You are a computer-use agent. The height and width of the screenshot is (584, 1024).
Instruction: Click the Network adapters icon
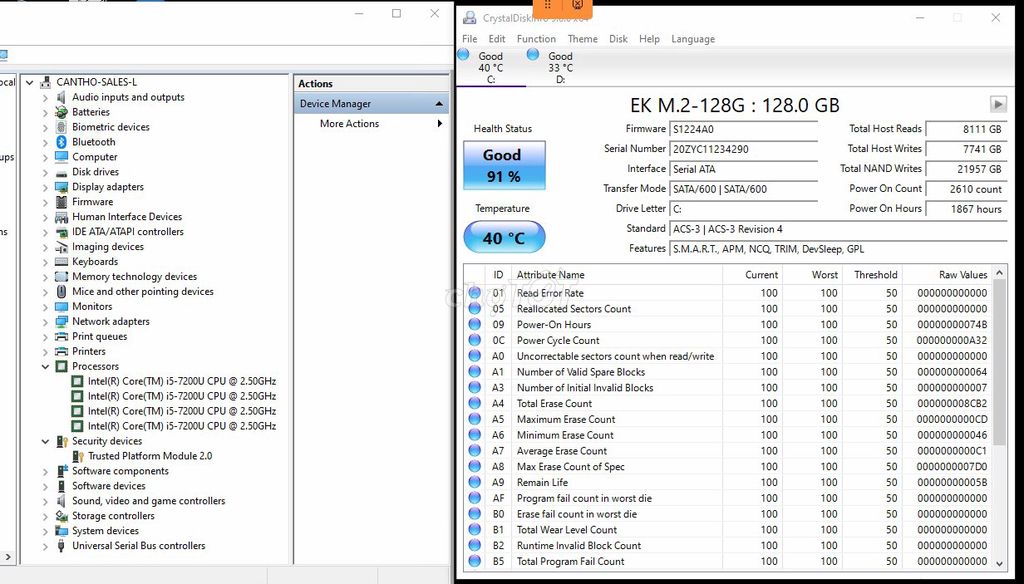point(61,322)
